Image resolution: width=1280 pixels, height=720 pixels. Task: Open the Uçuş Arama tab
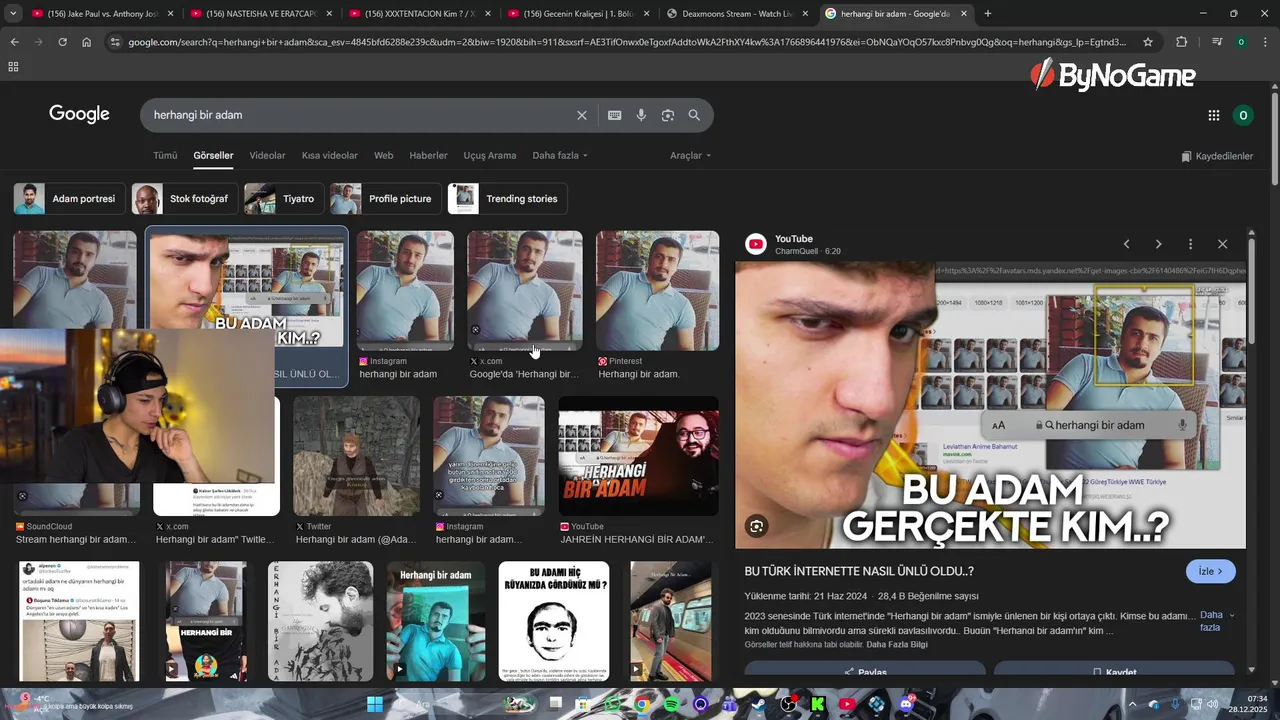[490, 156]
